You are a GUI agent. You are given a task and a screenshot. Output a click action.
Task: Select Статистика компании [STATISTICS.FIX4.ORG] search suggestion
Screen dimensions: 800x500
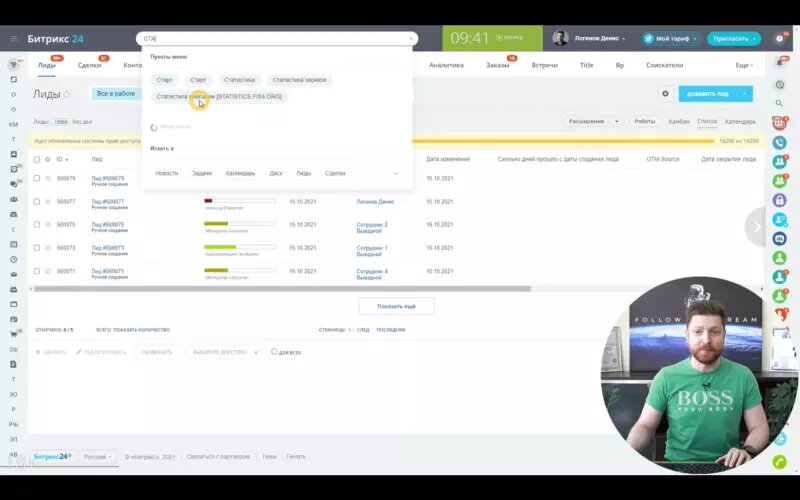[x=219, y=96]
